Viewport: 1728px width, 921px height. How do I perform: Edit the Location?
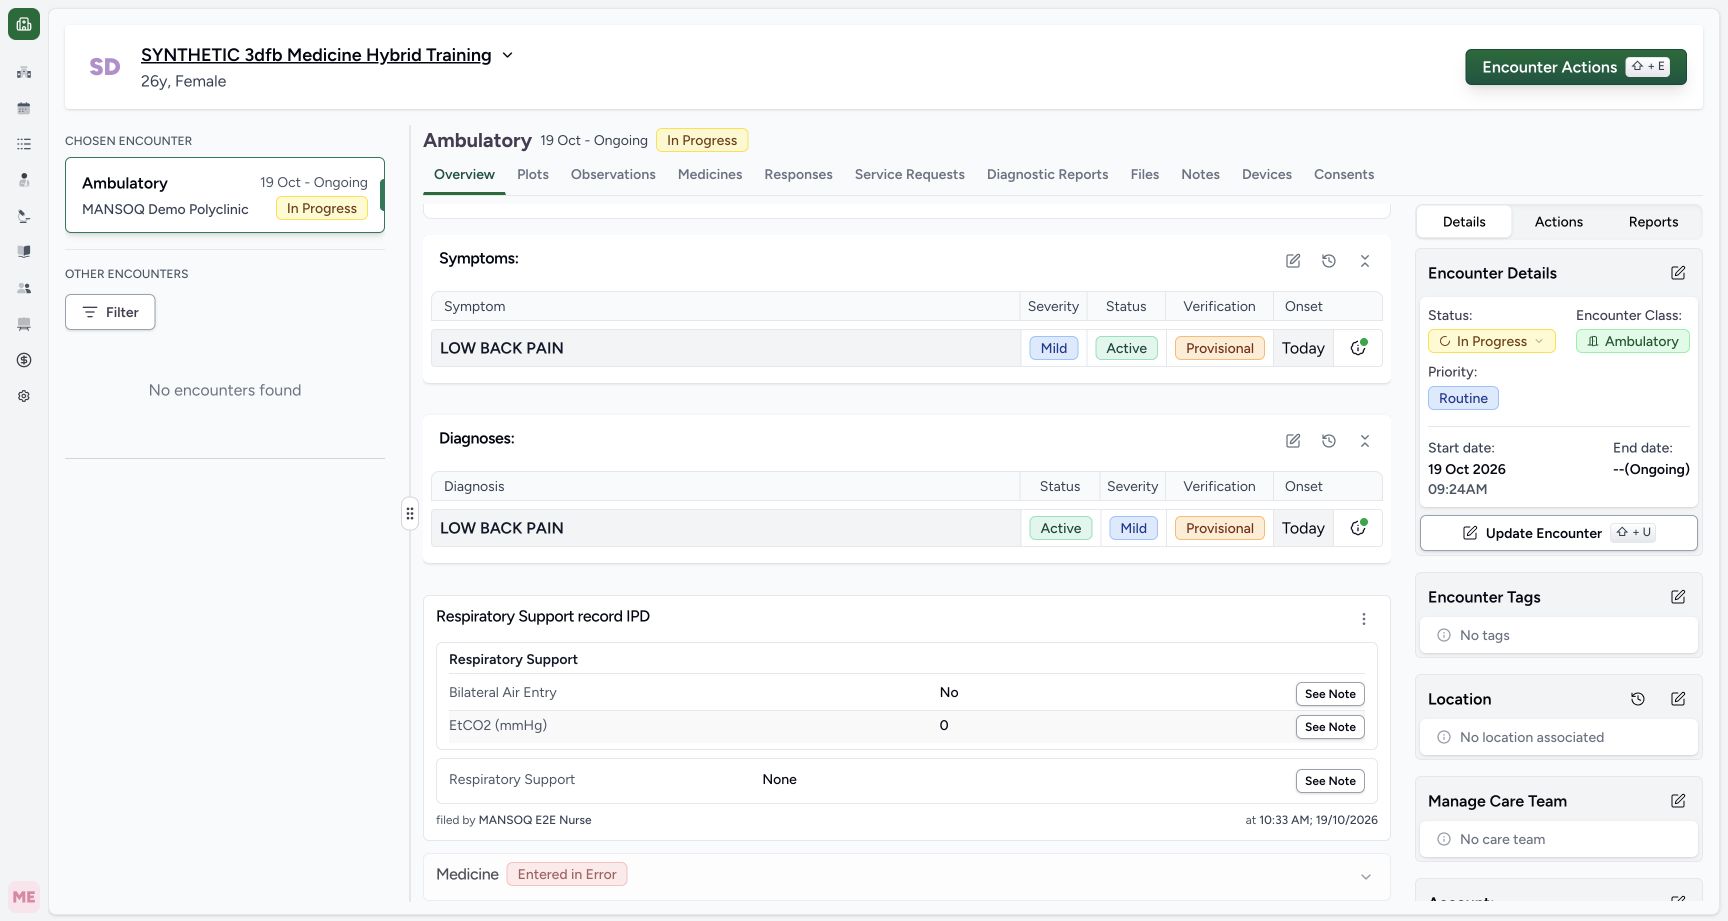click(1678, 699)
